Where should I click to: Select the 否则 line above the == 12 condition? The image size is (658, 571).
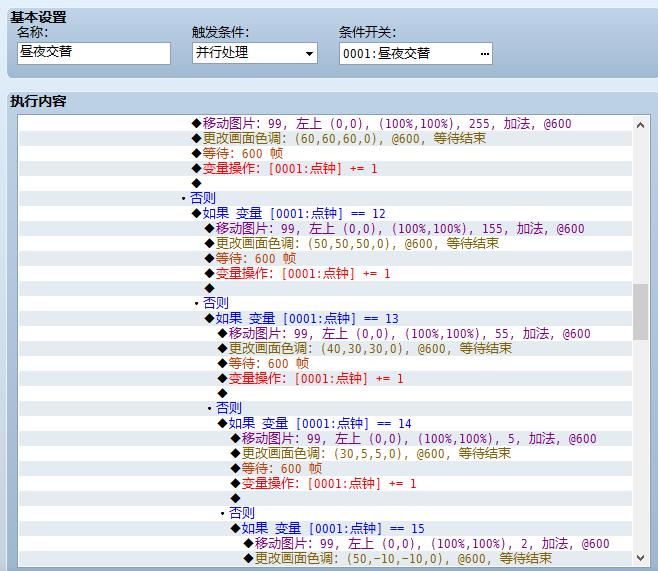[326, 198]
